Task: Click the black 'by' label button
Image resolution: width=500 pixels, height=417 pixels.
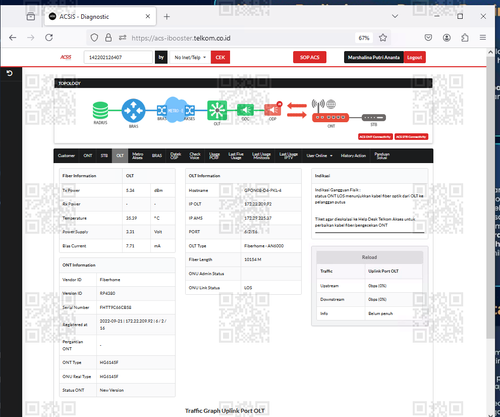Action: [x=161, y=57]
